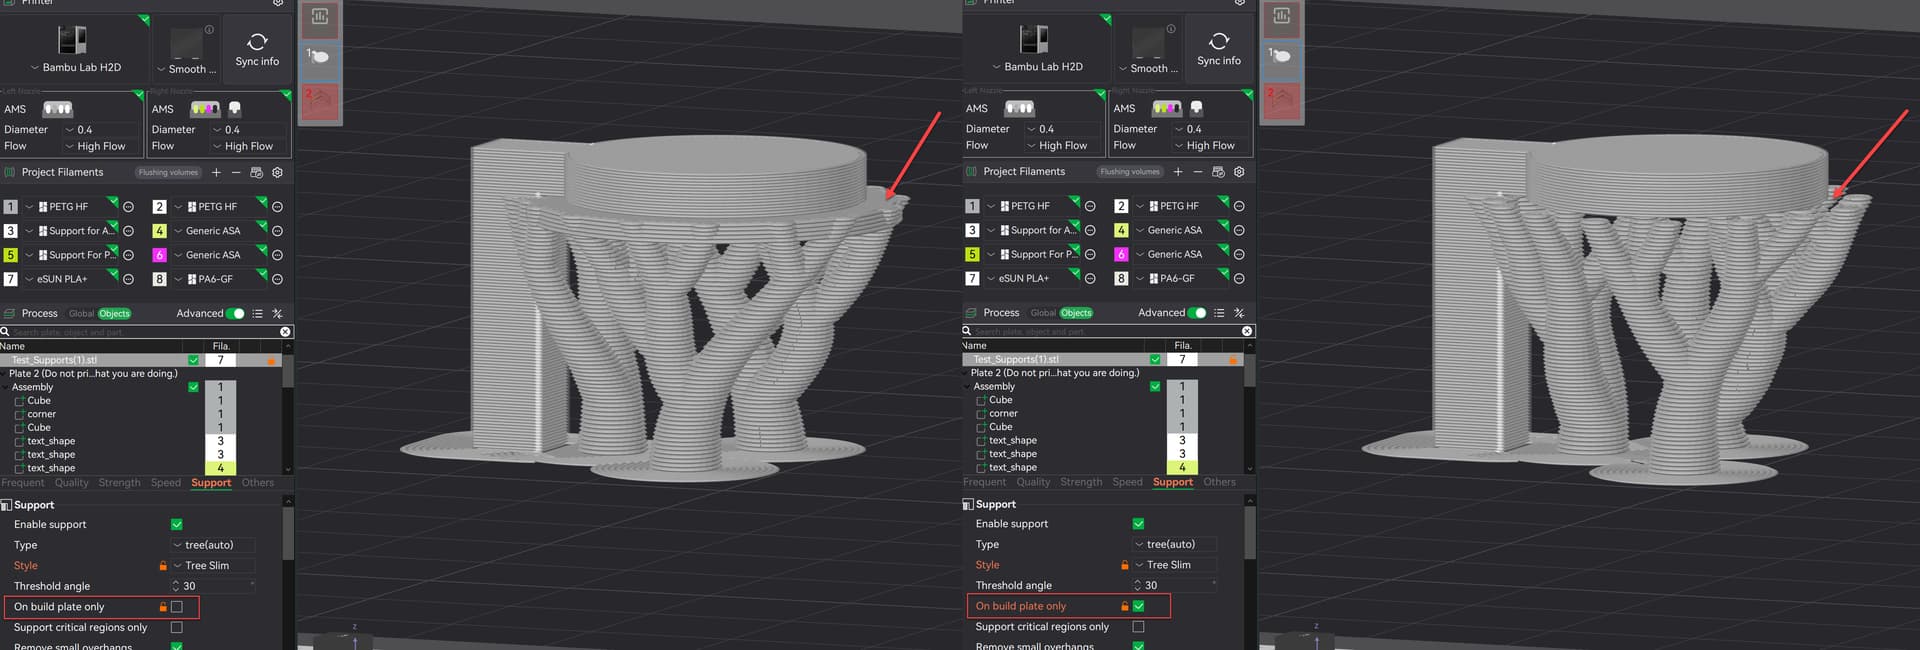Switch to Quality tab in left screenshot
The width and height of the screenshot is (1920, 650).
coord(71,482)
